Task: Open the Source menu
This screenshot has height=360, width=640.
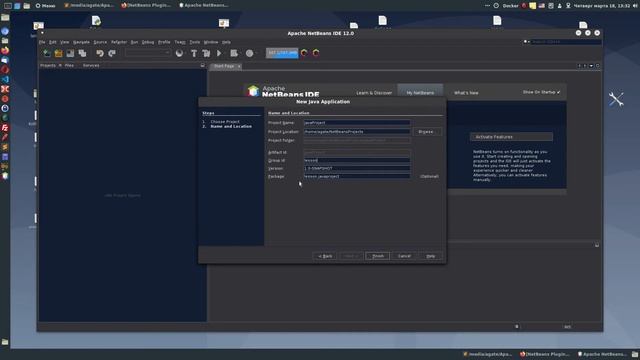Action: tap(100, 42)
